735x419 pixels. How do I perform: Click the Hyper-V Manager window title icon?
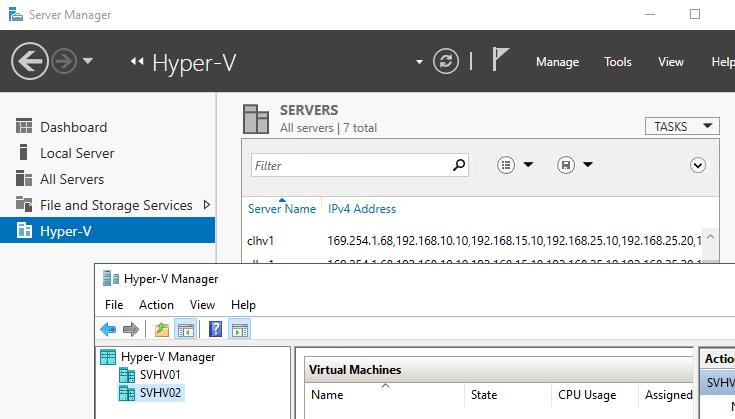pos(111,278)
